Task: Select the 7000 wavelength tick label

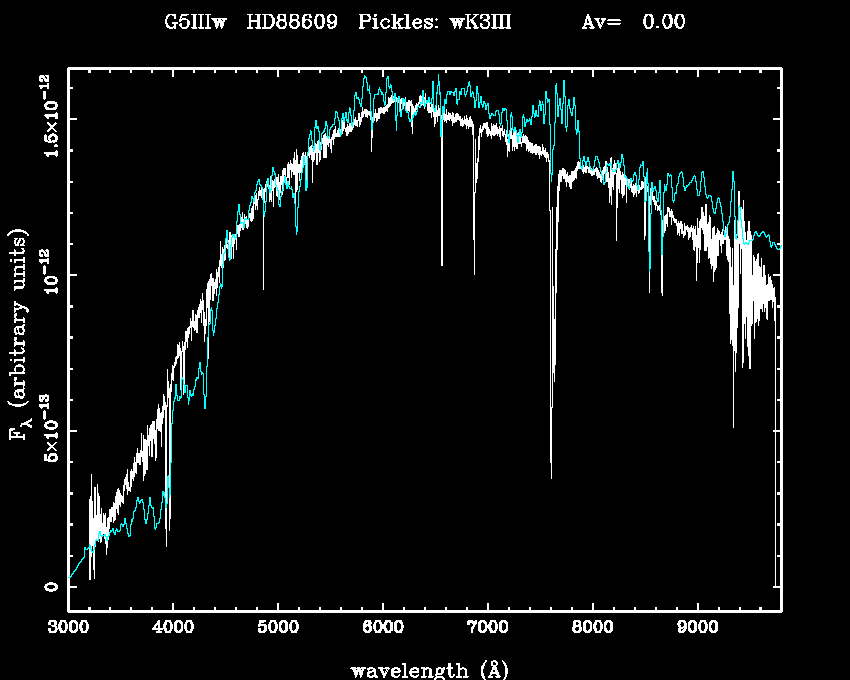Action: [487, 627]
